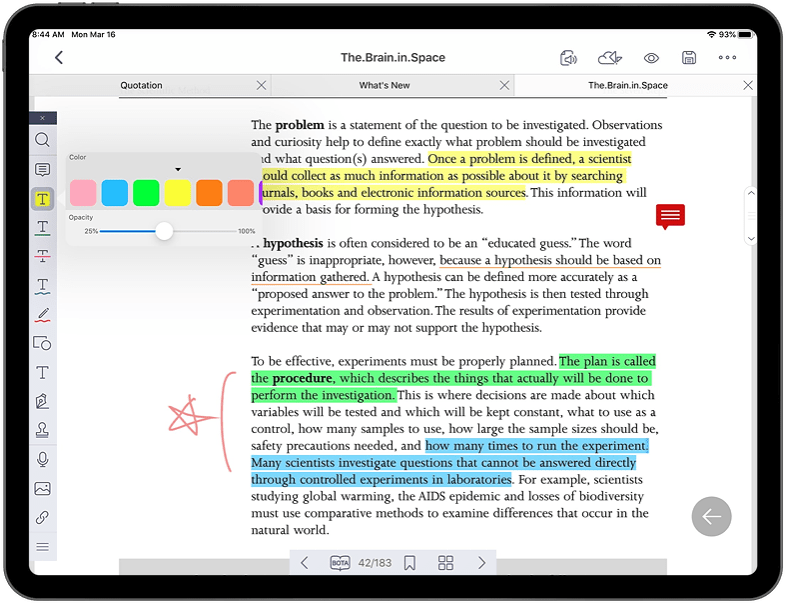Click the 42/183 page number
This screenshot has height=603, width=786.
[374, 563]
